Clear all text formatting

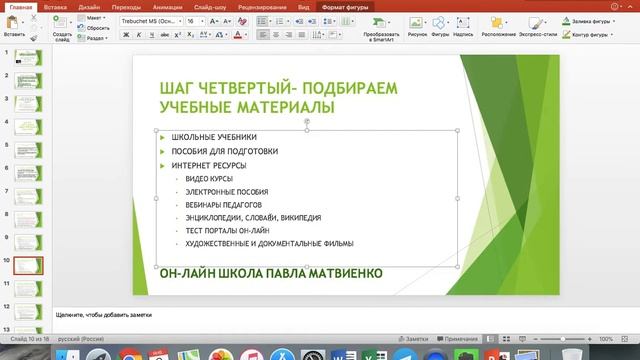point(242,21)
